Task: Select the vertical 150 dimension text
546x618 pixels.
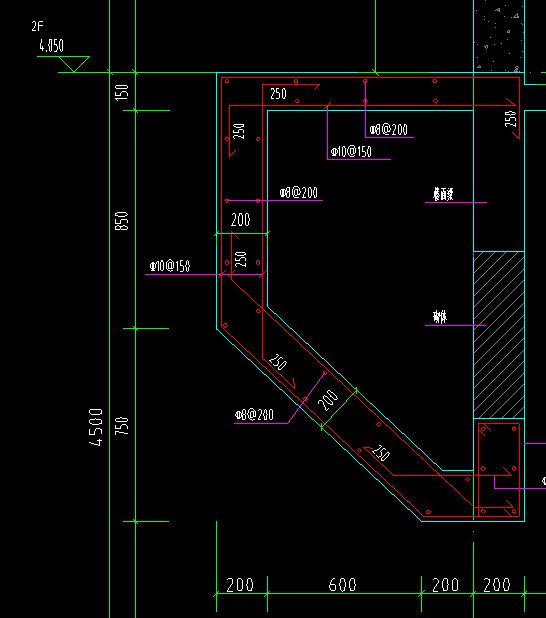Action: [x=122, y=92]
